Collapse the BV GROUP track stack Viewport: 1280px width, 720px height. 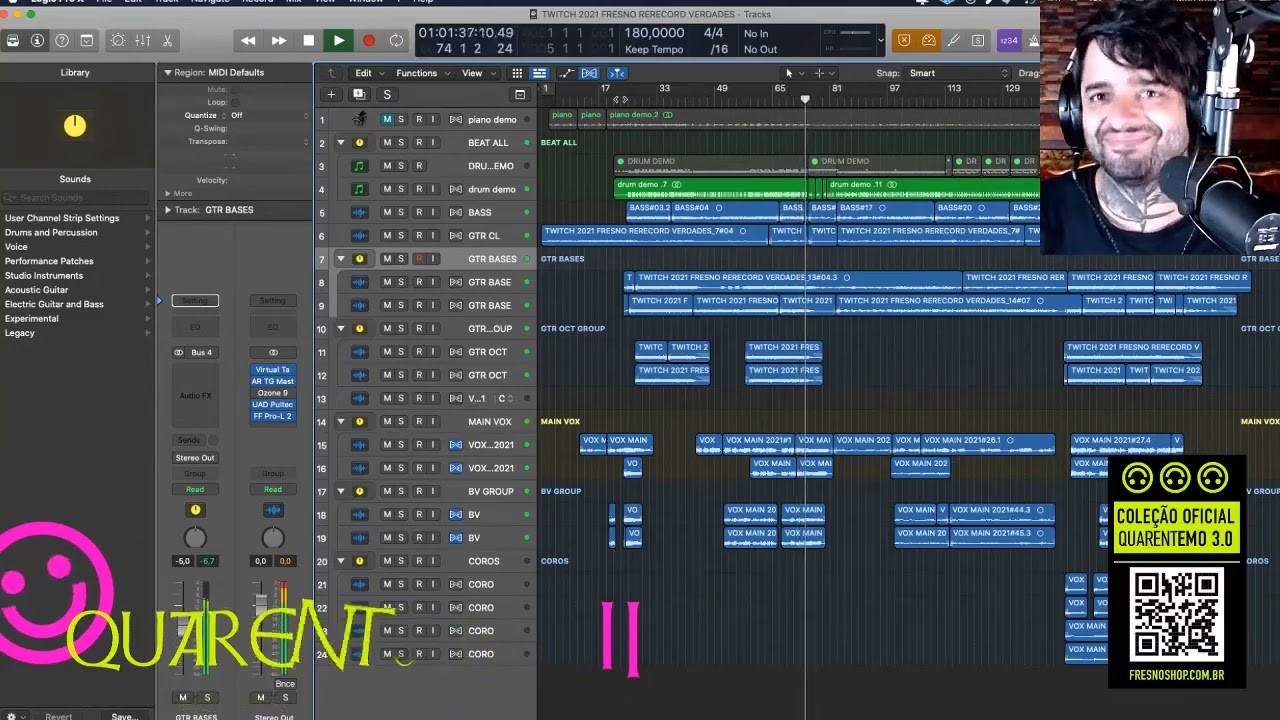(x=341, y=492)
